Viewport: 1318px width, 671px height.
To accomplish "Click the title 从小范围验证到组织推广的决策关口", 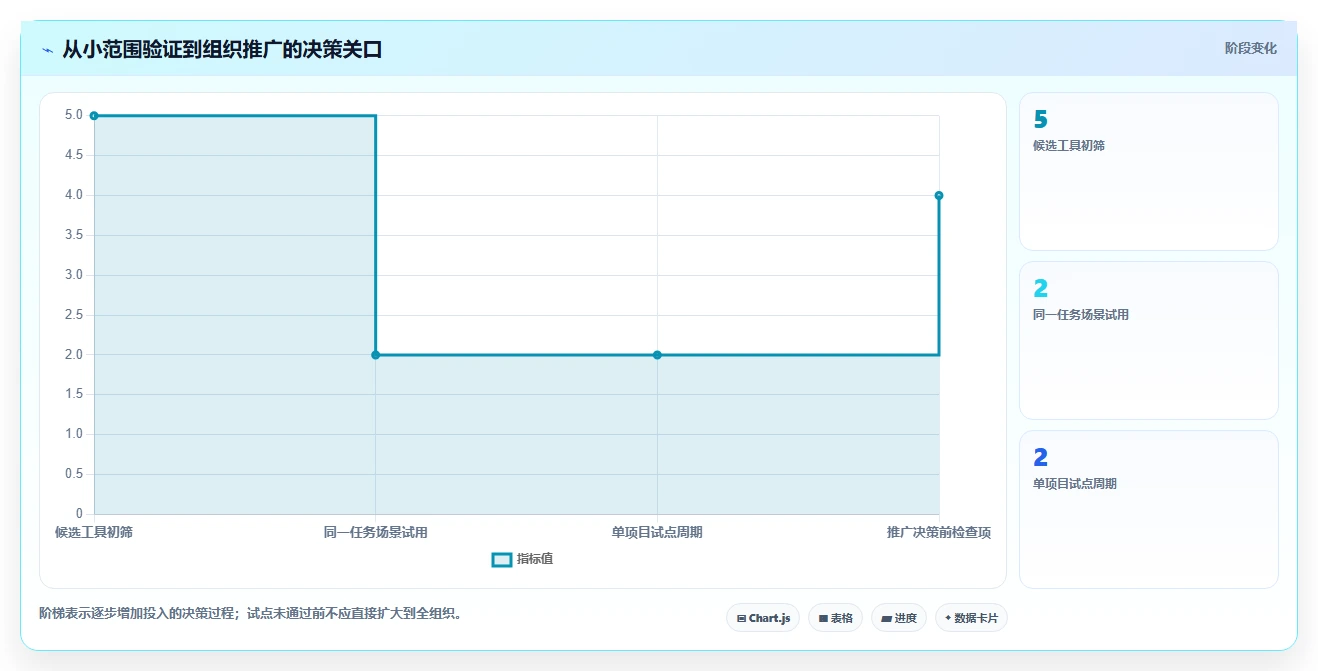I will pos(222,49).
